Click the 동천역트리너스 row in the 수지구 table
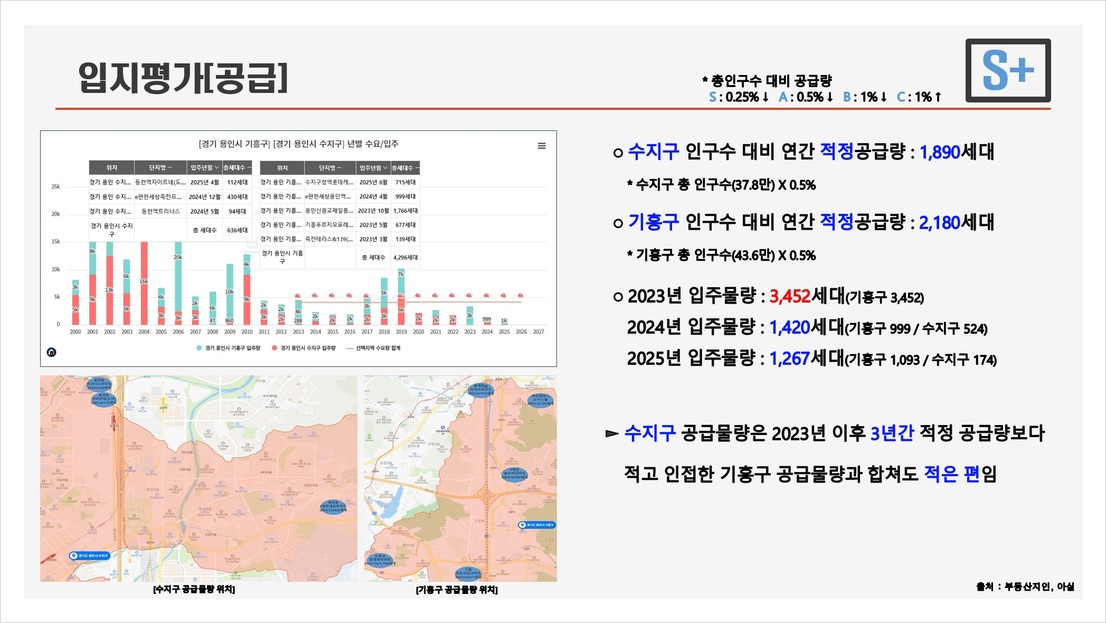Viewport: 1106px width, 623px height. [169, 211]
